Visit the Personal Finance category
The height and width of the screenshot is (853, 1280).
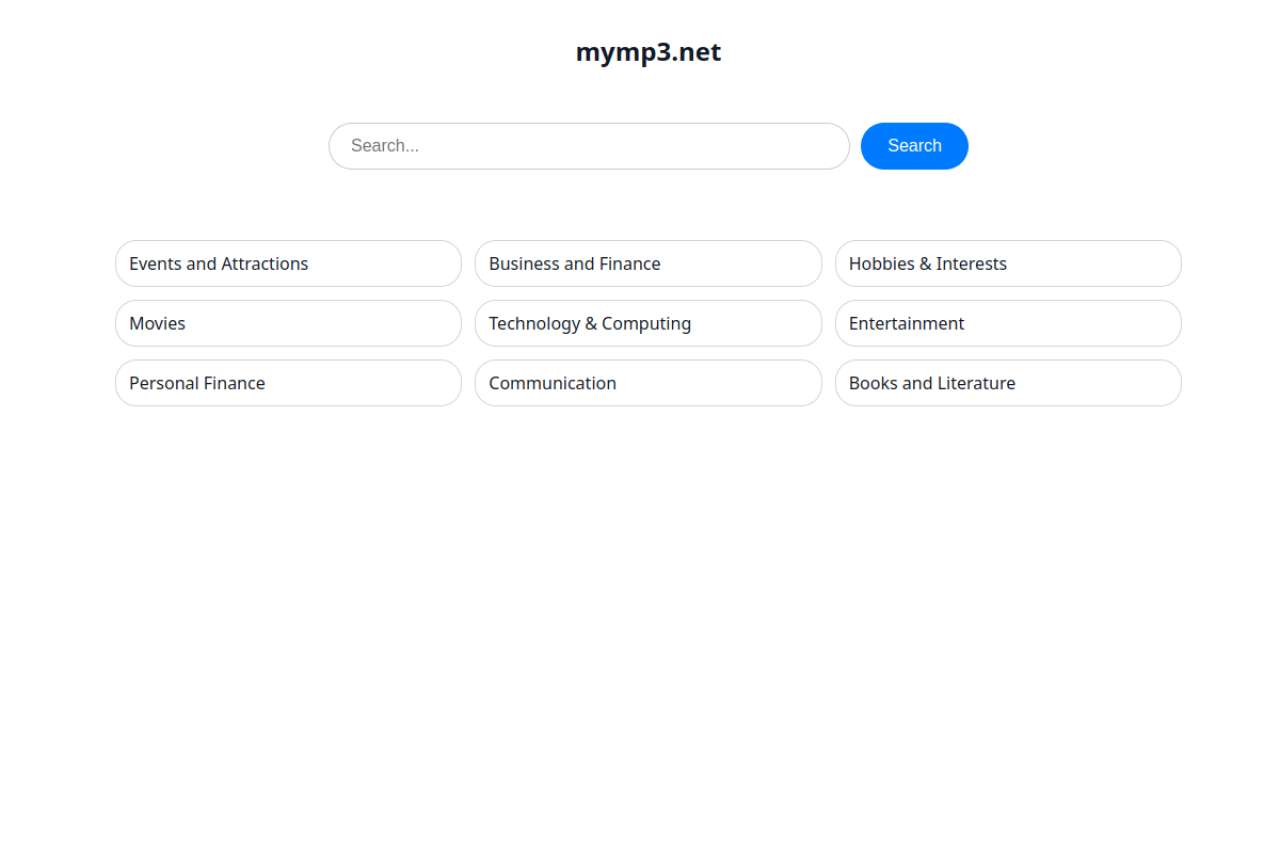point(288,383)
